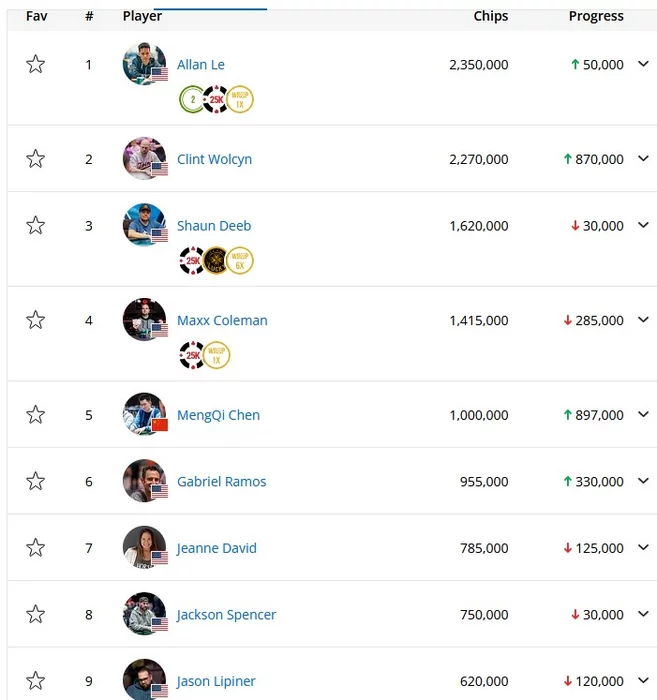Click Shaun Deeb's WSOP 6X bracelet badge
Image resolution: width=657 pixels, height=700 pixels.
point(240,261)
